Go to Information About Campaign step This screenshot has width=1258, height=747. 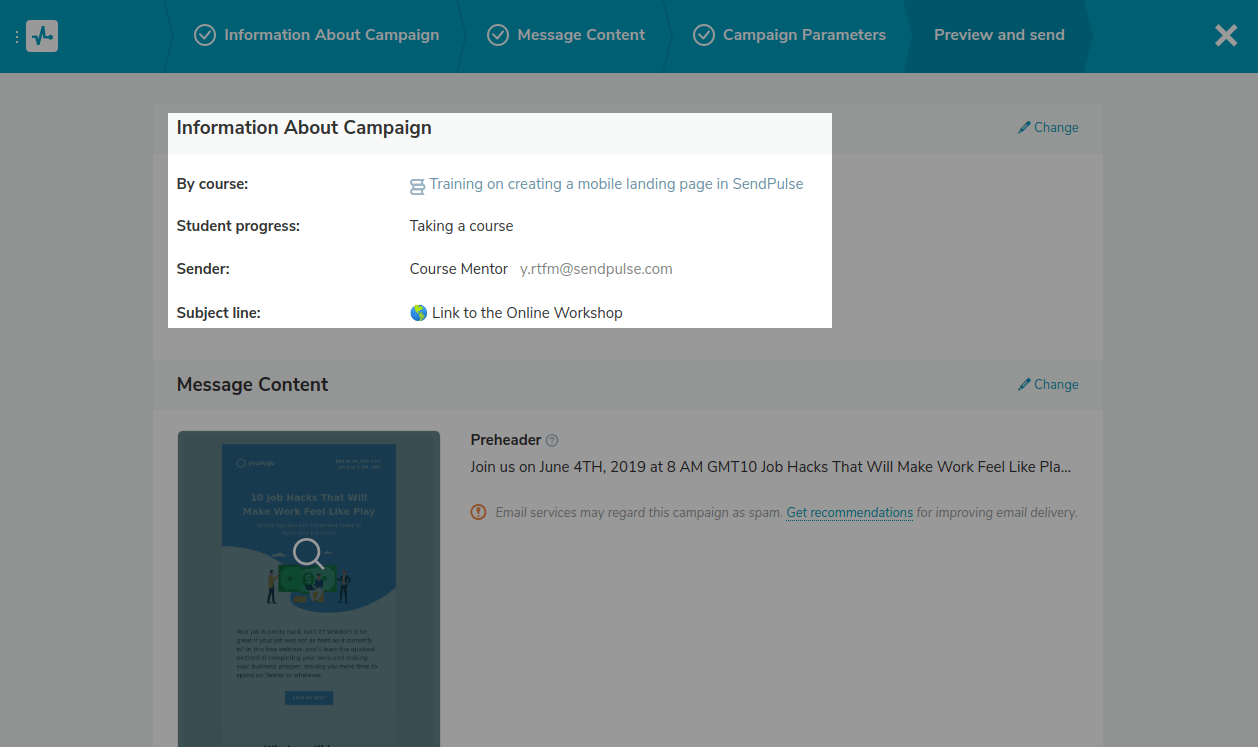[317, 35]
